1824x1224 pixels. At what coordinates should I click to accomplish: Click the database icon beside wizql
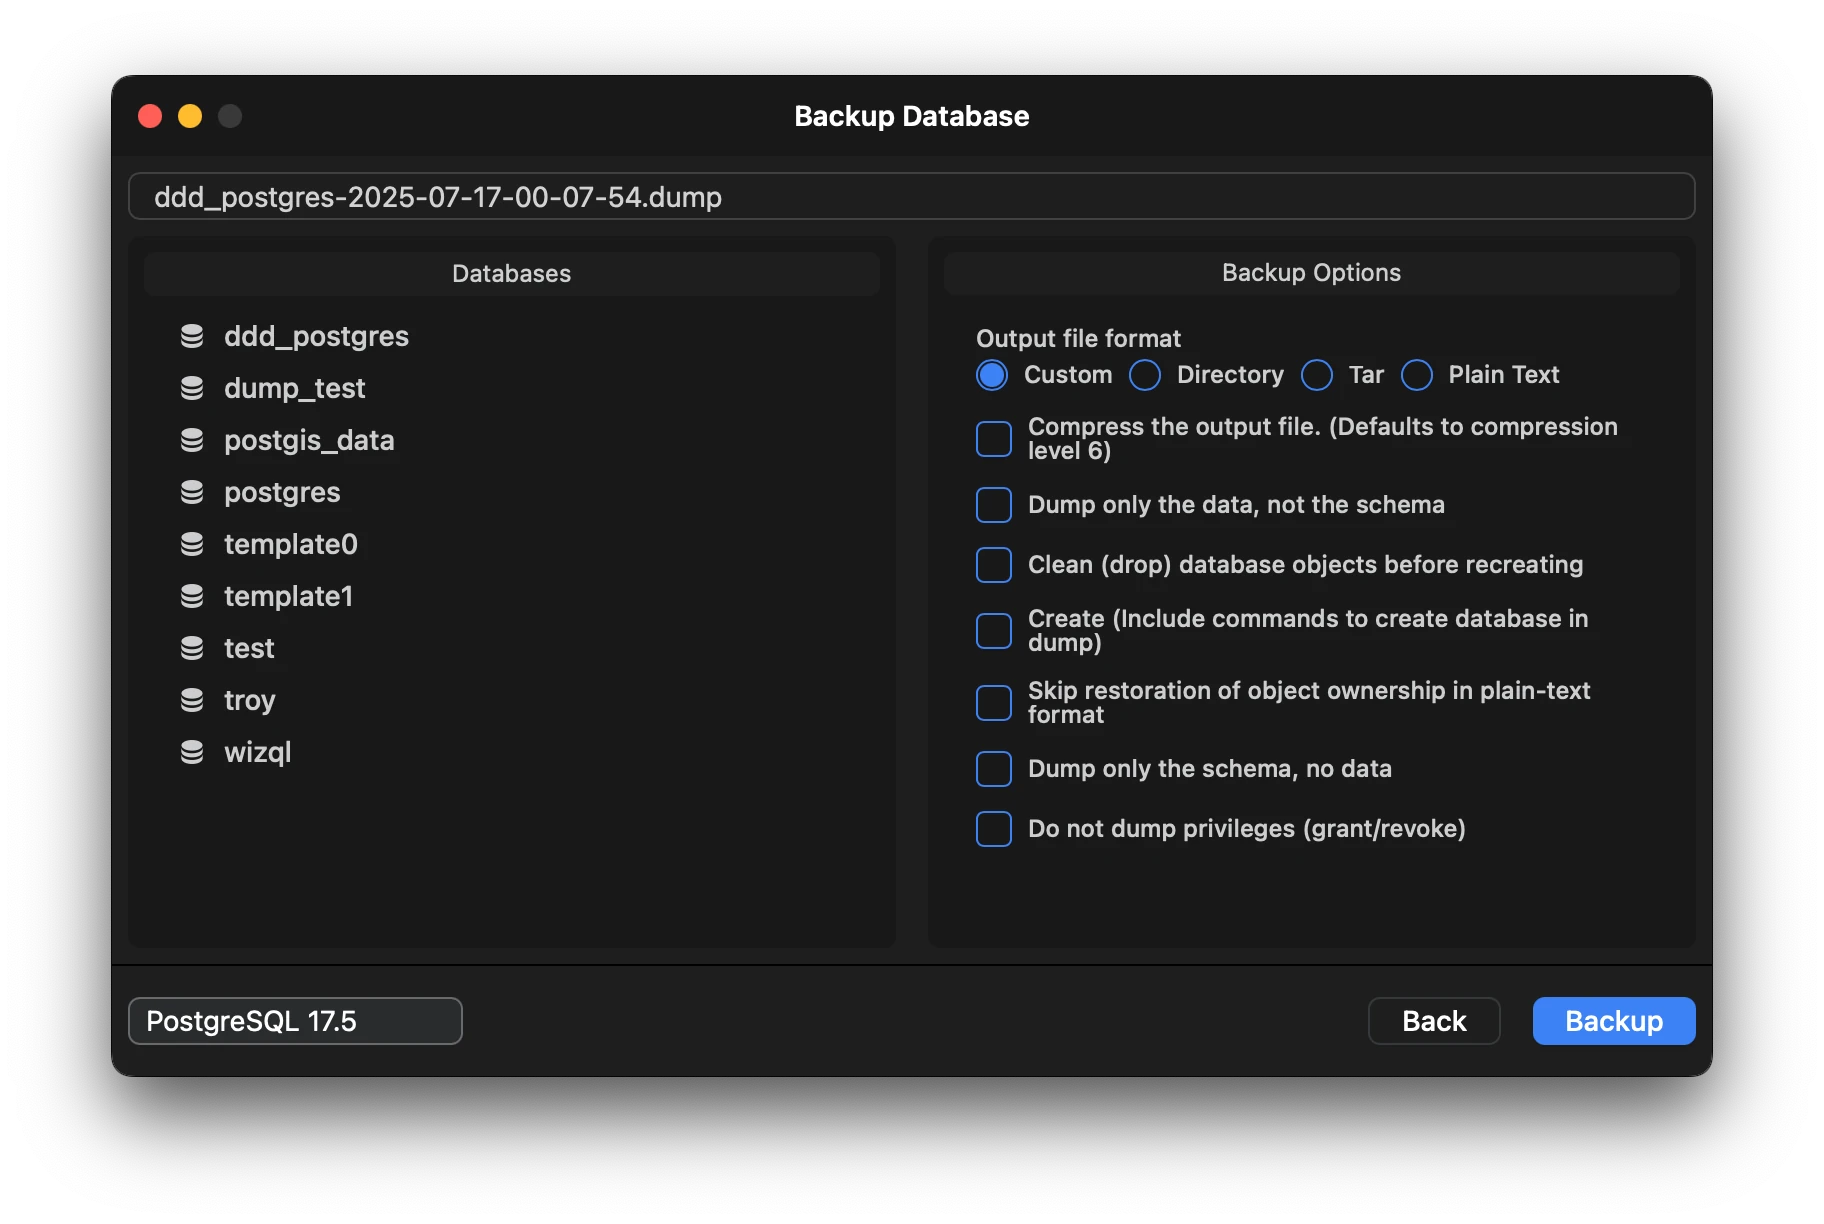(191, 752)
